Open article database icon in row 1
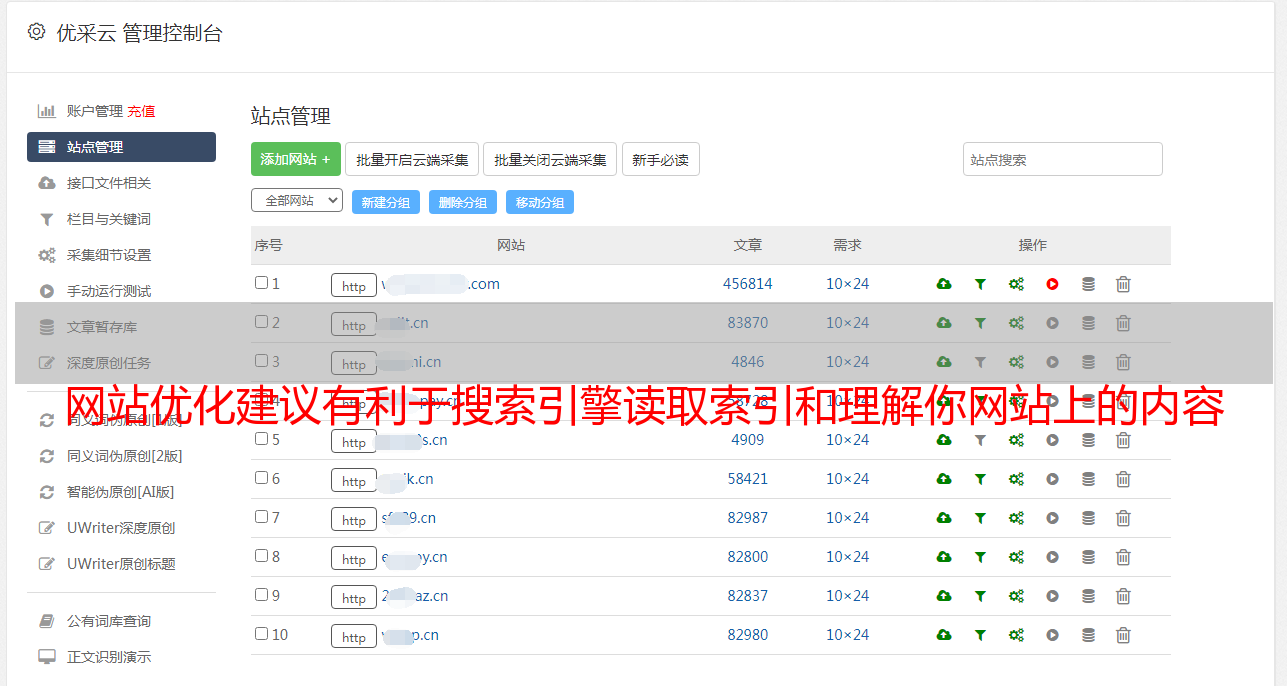This screenshot has height=686, width=1287. point(1088,284)
